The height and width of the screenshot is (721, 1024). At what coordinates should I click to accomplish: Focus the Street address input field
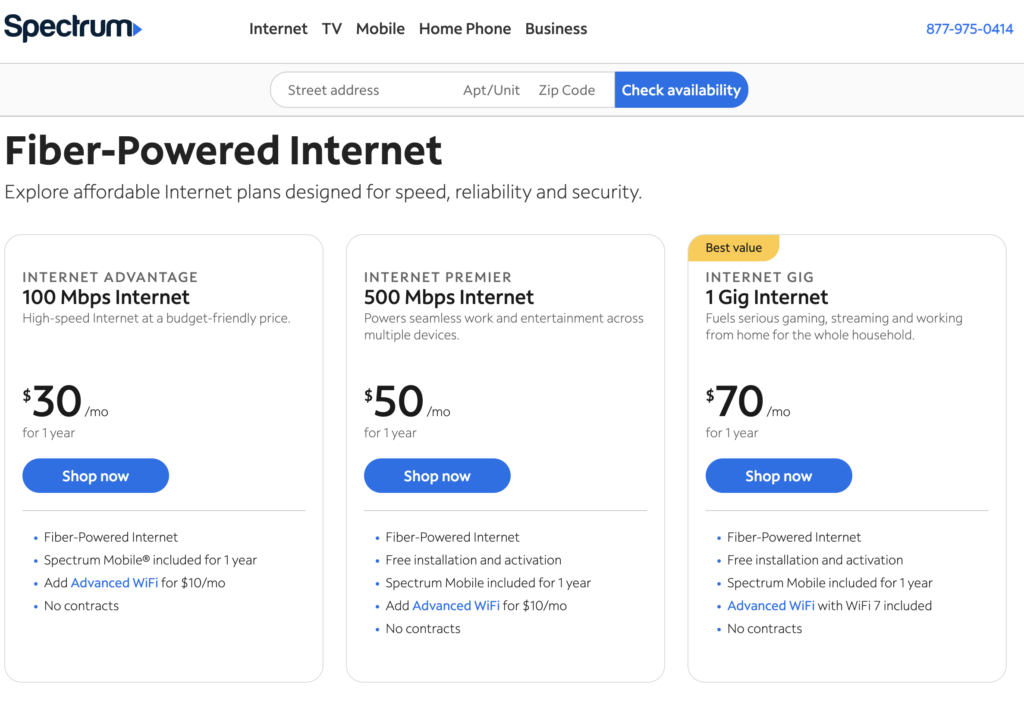(360, 90)
